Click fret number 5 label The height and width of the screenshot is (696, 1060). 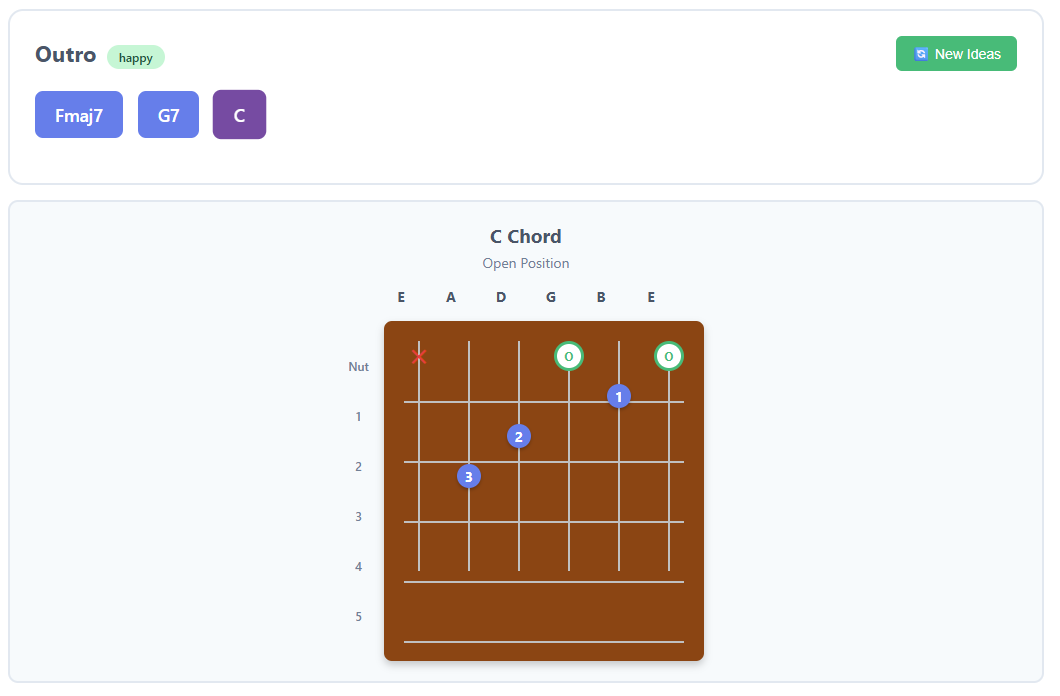click(x=358, y=616)
